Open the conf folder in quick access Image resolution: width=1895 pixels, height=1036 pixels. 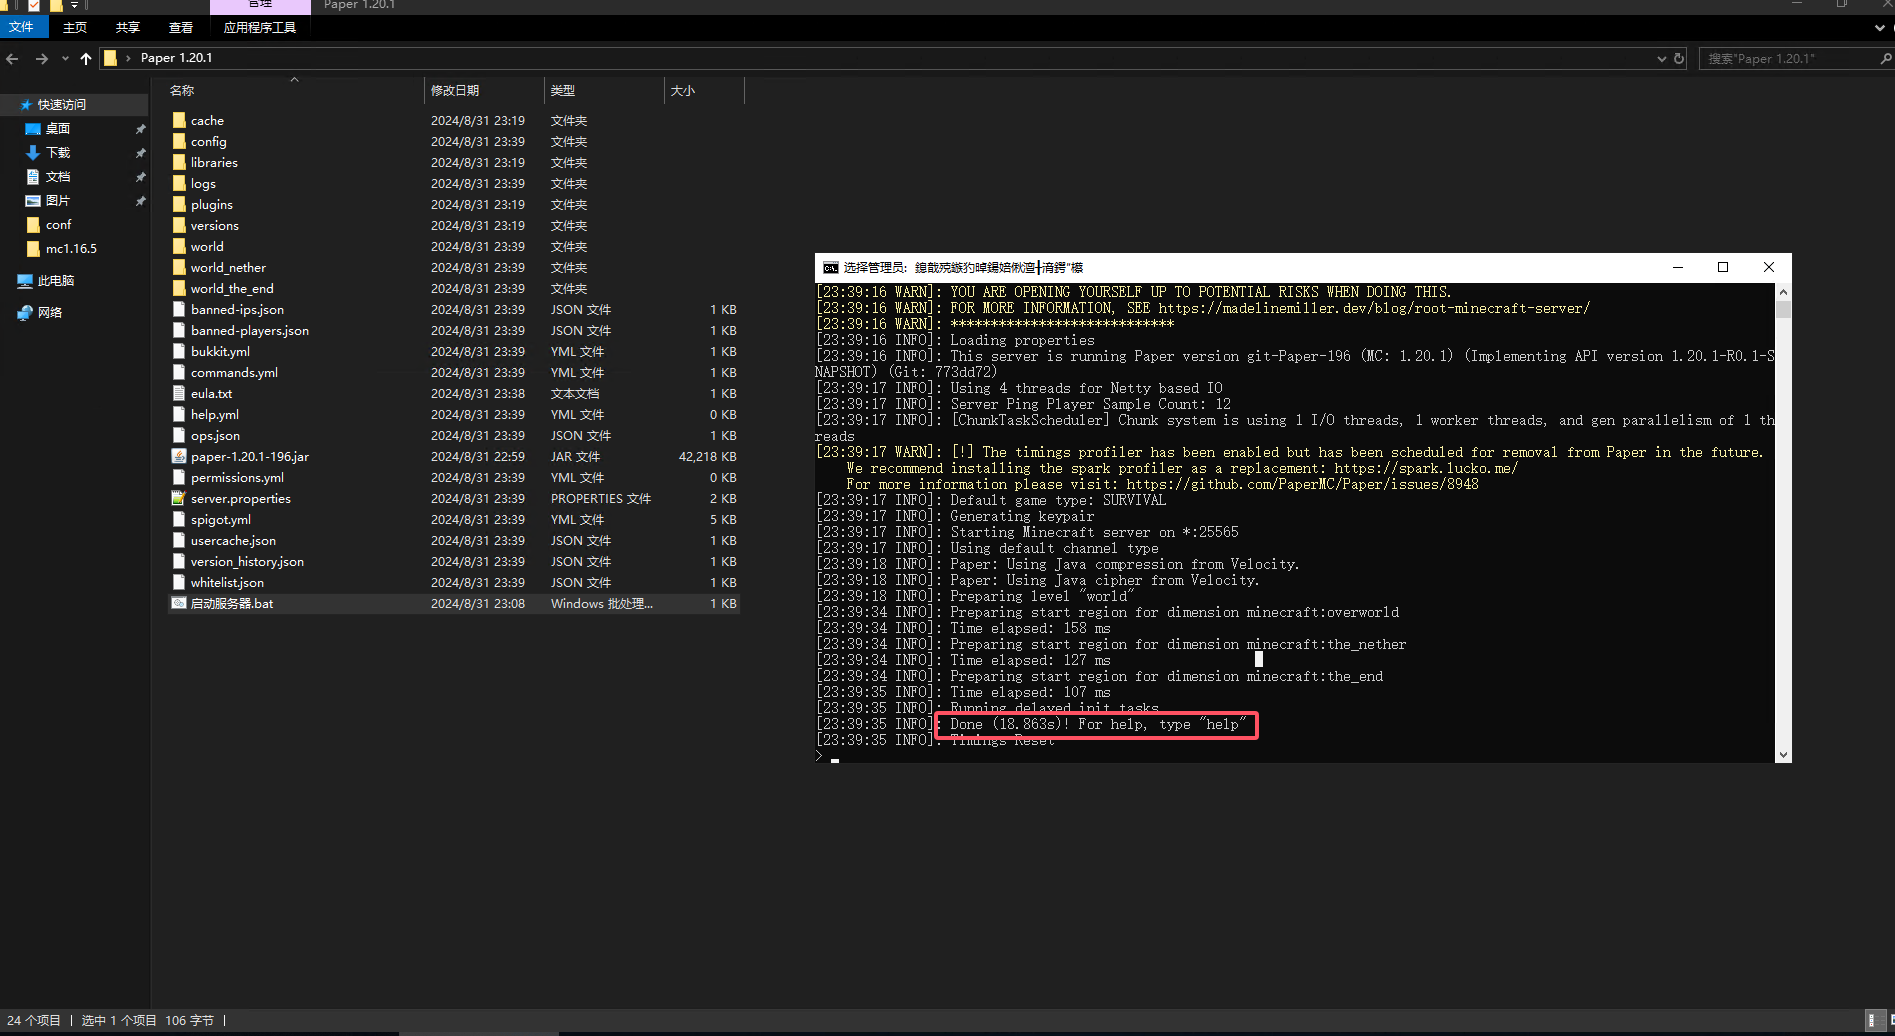(58, 224)
